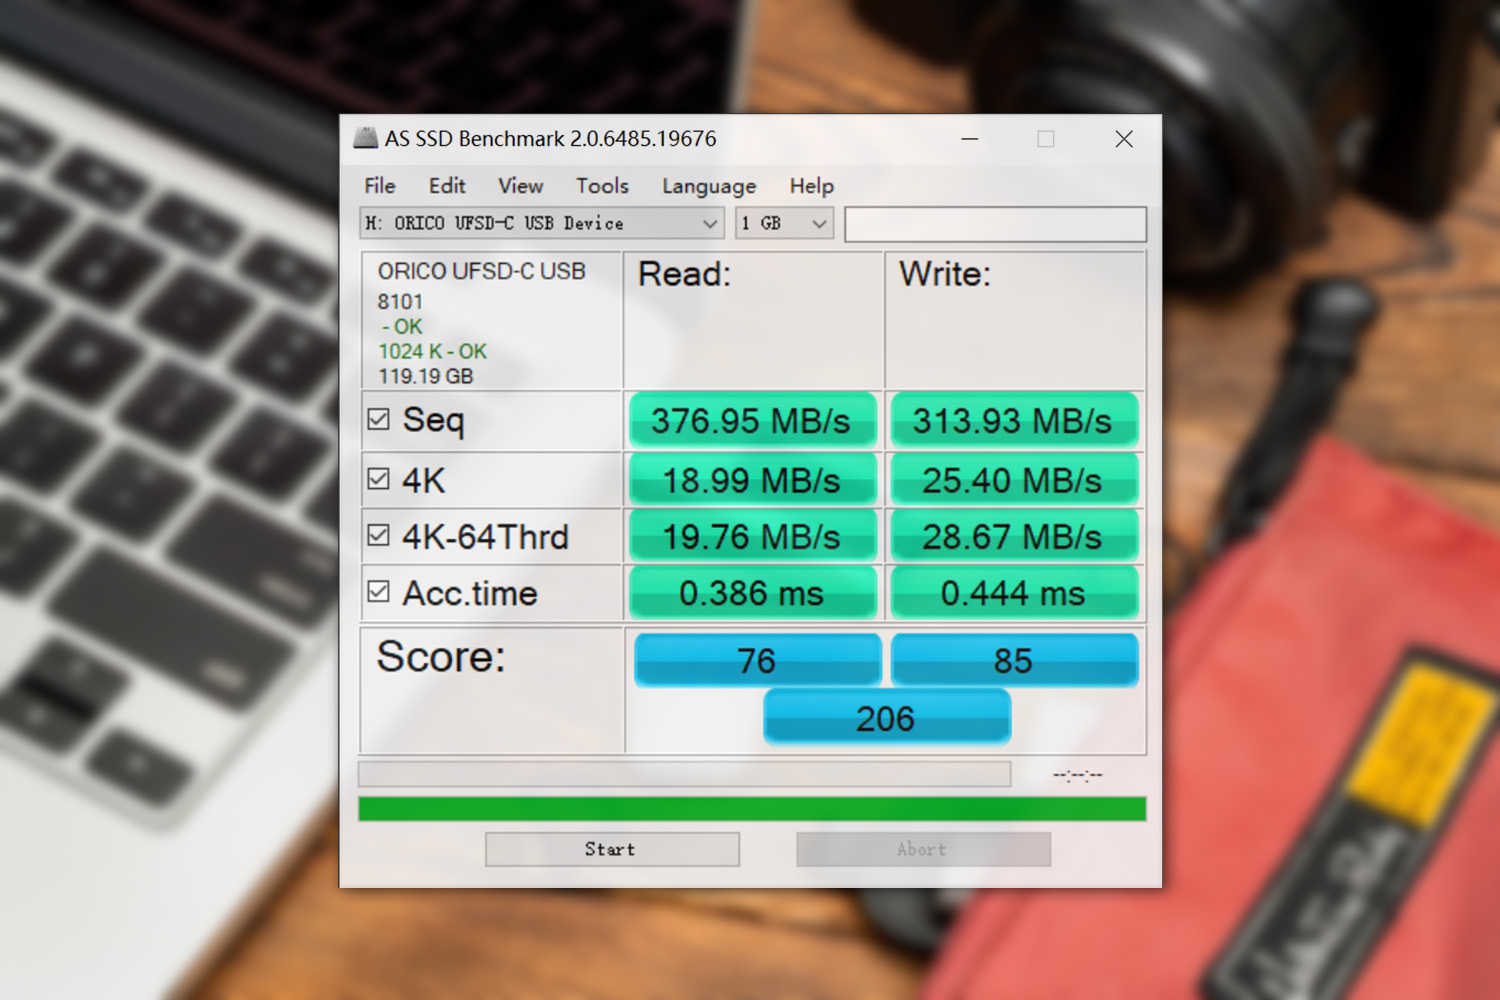The width and height of the screenshot is (1500, 1000).
Task: Open the 1 GB test size dropdown
Action: (784, 223)
